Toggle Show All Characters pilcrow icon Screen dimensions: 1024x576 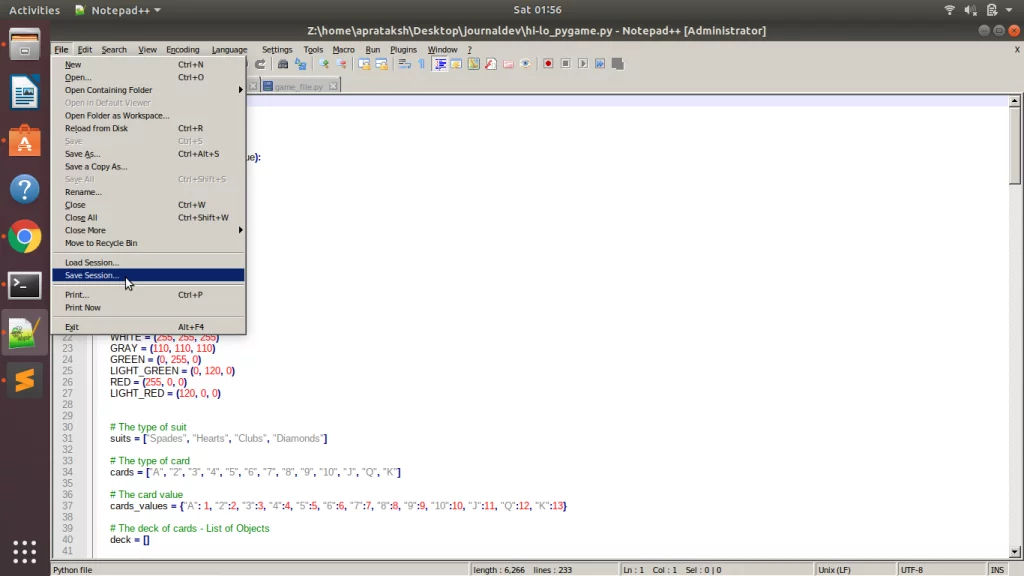point(421,64)
